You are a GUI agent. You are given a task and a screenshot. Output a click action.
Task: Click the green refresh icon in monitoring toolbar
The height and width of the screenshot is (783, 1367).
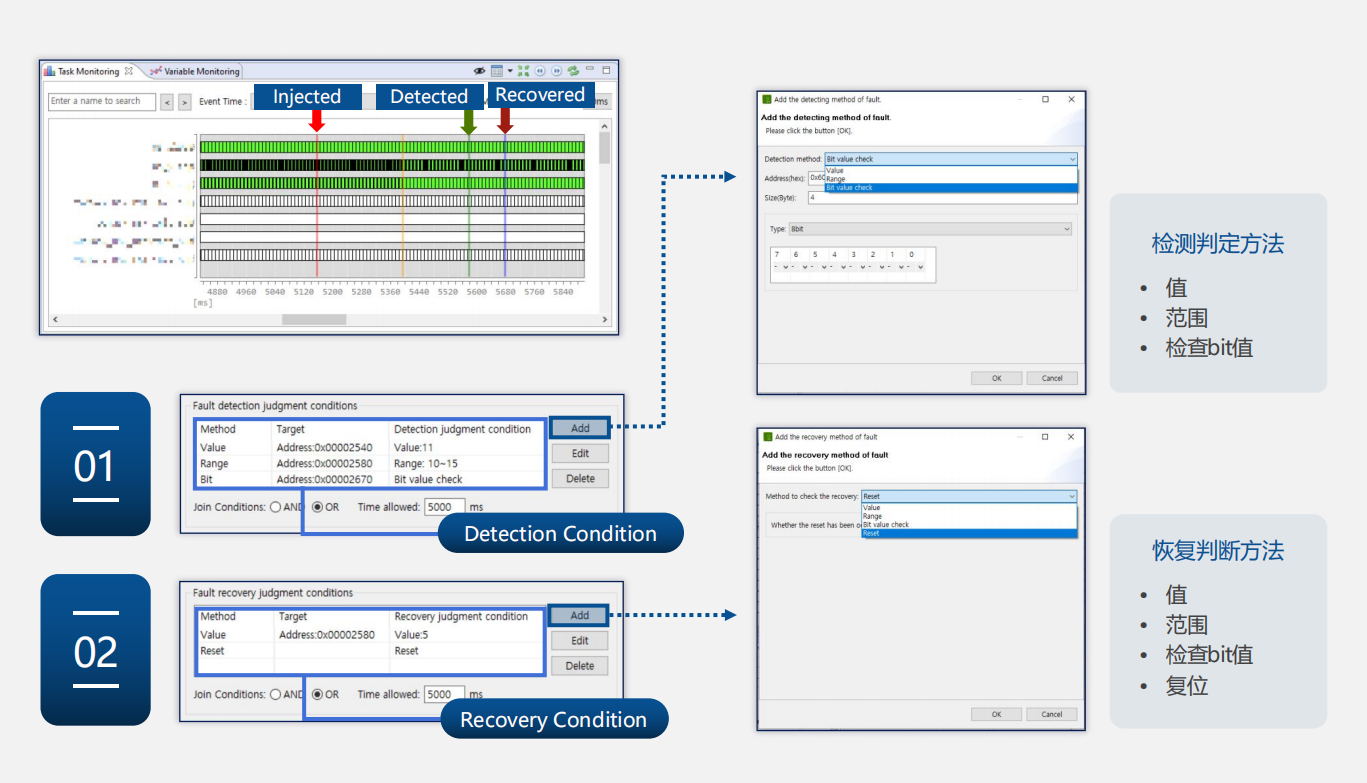point(573,71)
